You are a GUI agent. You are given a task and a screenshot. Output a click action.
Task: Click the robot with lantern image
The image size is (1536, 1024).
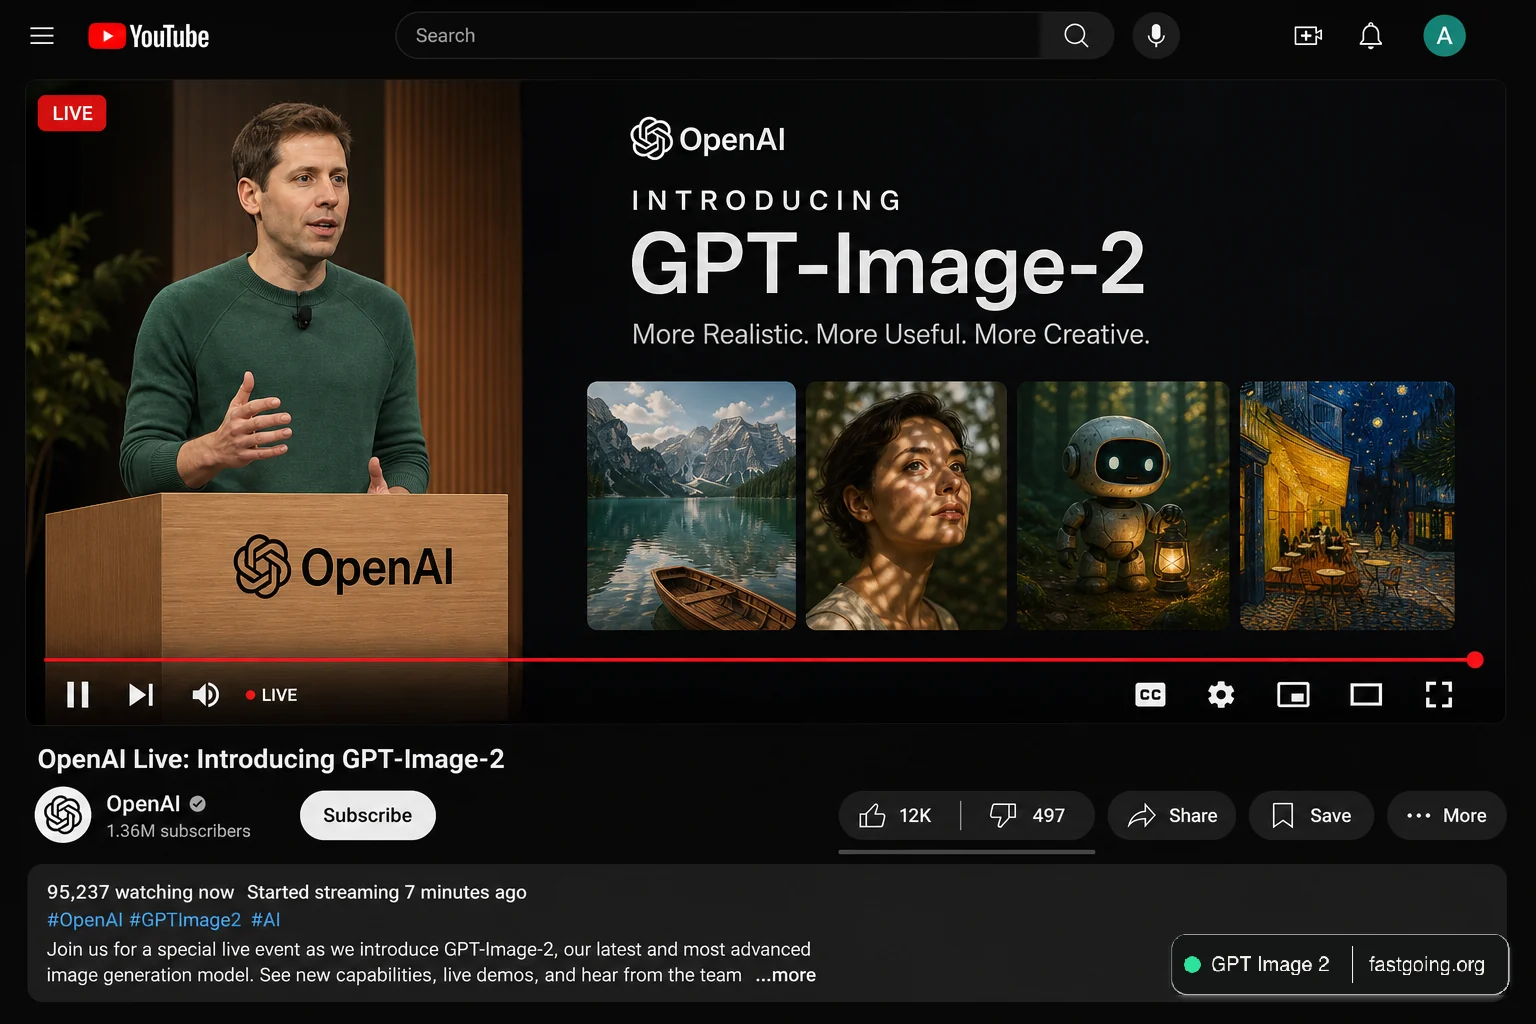click(1123, 505)
